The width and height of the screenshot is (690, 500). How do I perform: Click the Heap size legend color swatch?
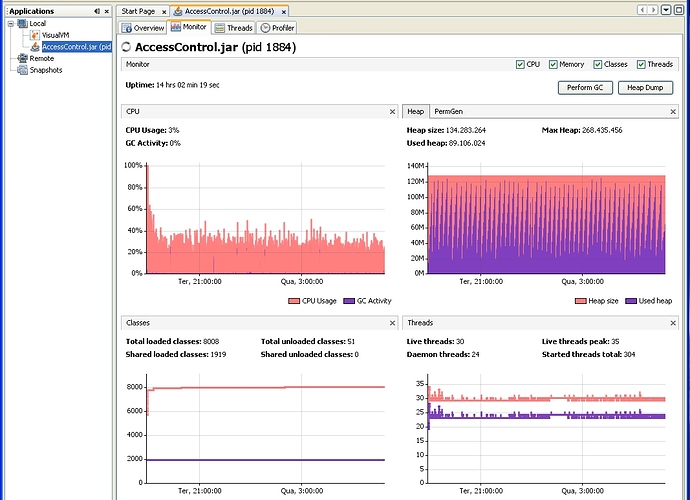pyautogui.click(x=581, y=301)
